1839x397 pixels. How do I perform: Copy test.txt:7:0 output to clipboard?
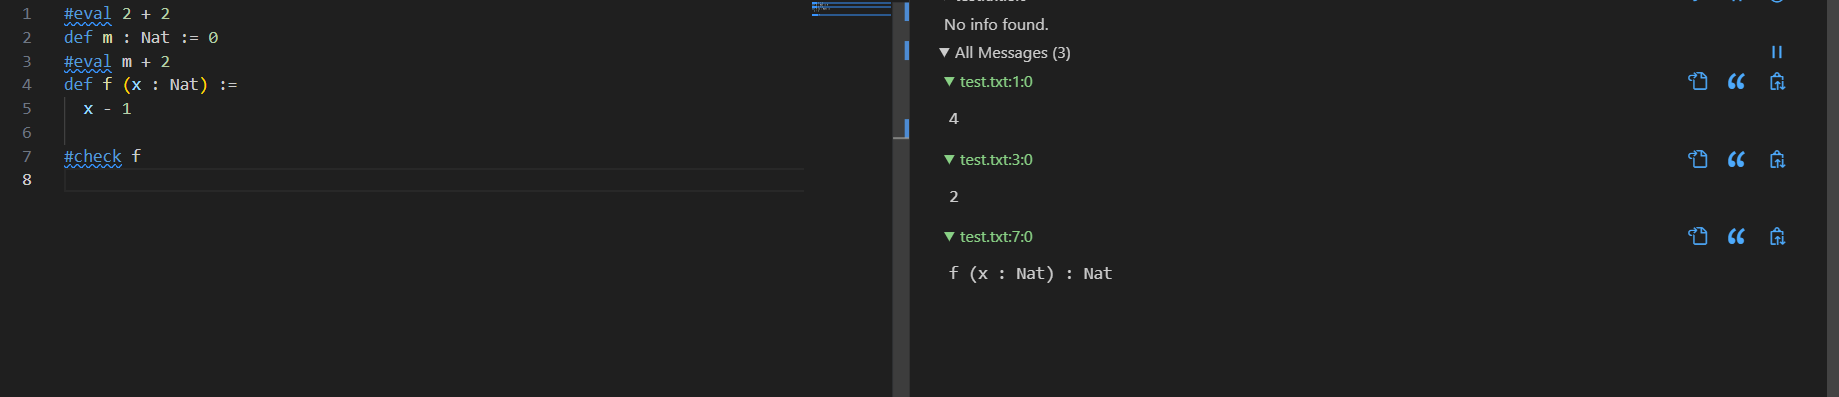coord(1777,236)
